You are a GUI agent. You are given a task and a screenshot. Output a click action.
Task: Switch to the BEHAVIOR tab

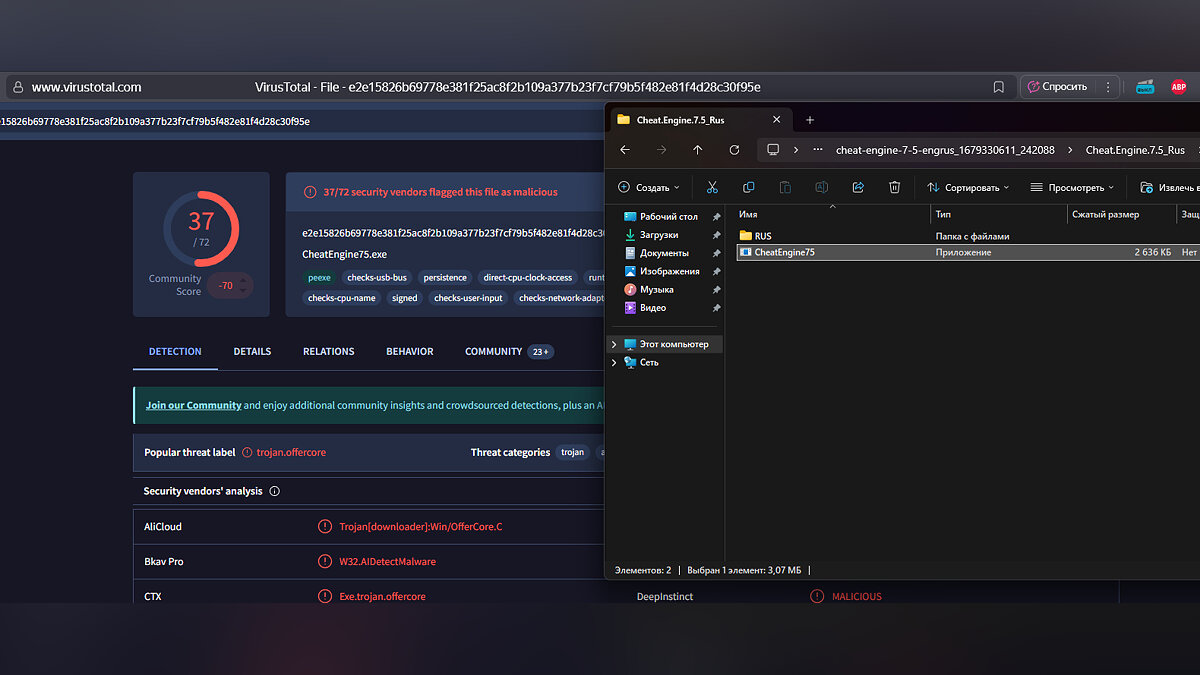point(410,352)
